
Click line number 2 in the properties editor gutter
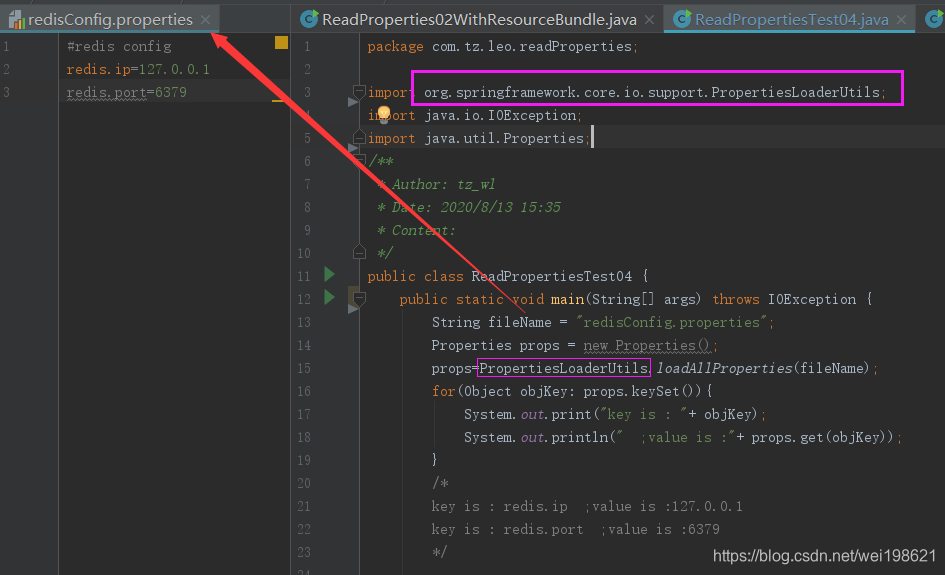[x=6, y=69]
